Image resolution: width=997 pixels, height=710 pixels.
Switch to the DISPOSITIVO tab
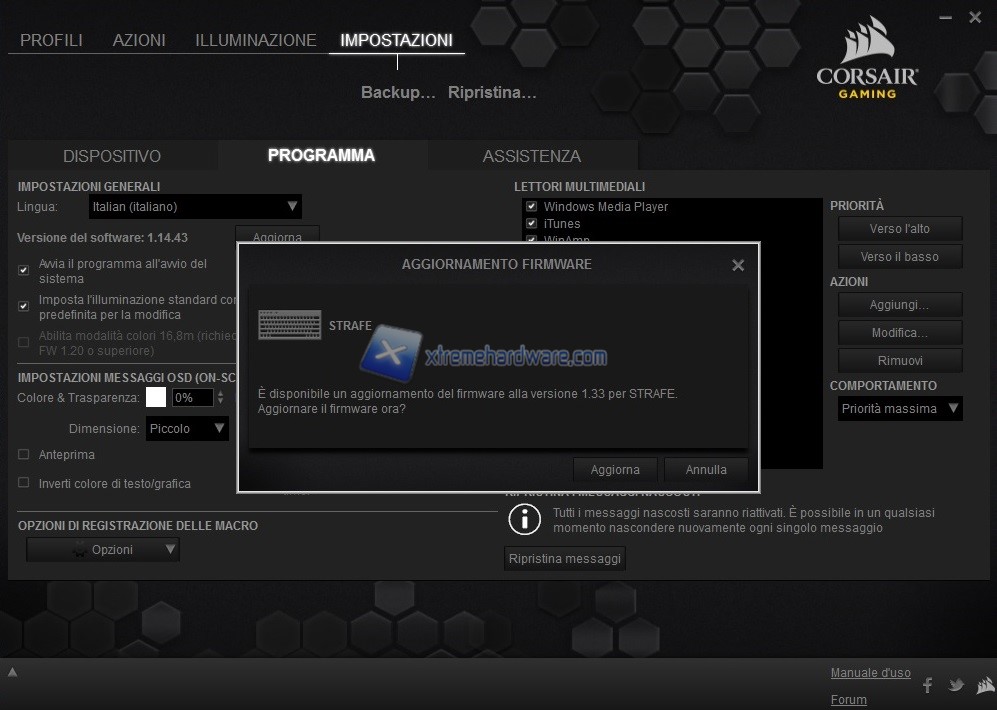tap(111, 156)
